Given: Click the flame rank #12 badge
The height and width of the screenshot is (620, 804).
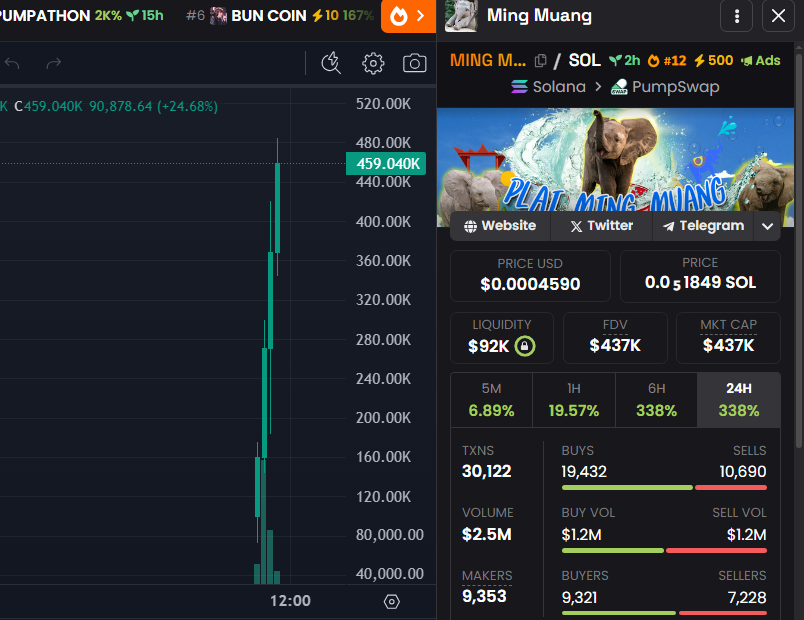Looking at the screenshot, I should click(x=667, y=61).
